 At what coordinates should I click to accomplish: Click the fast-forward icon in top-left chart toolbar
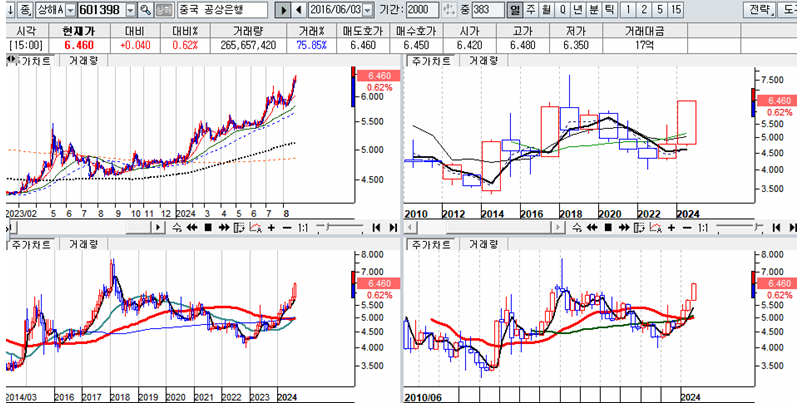click(222, 228)
